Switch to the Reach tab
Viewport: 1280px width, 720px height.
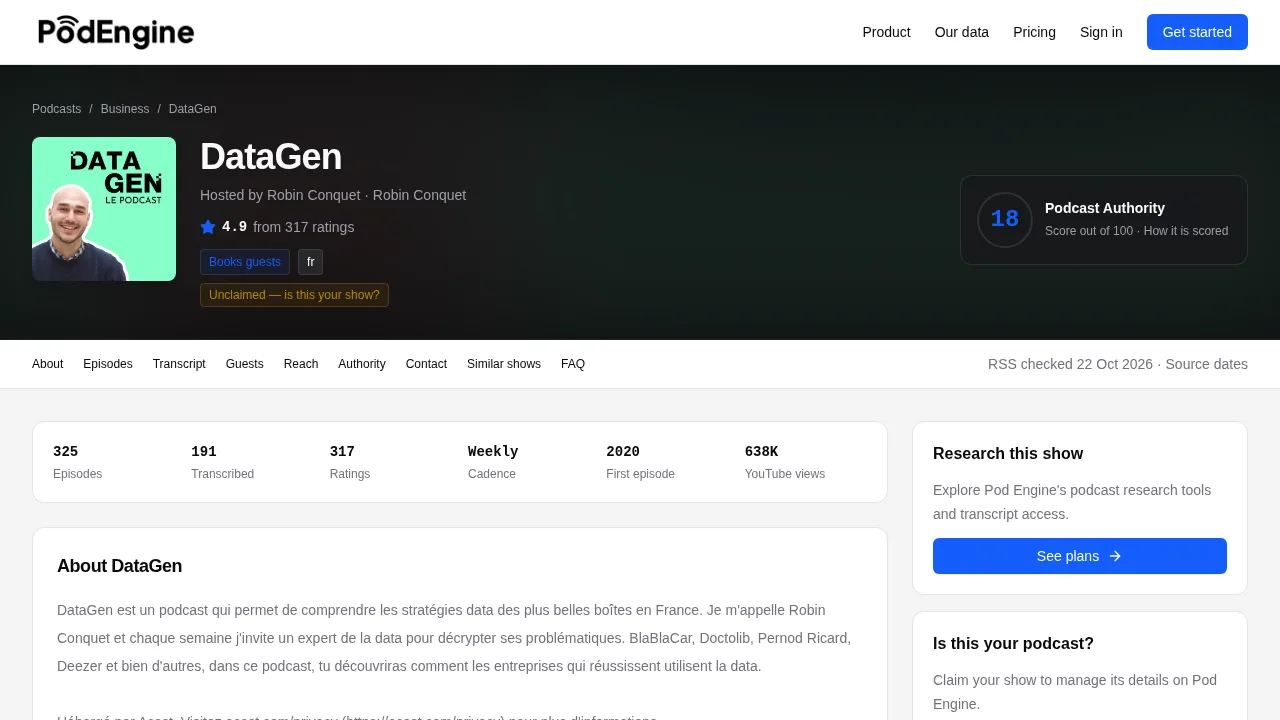click(x=301, y=364)
